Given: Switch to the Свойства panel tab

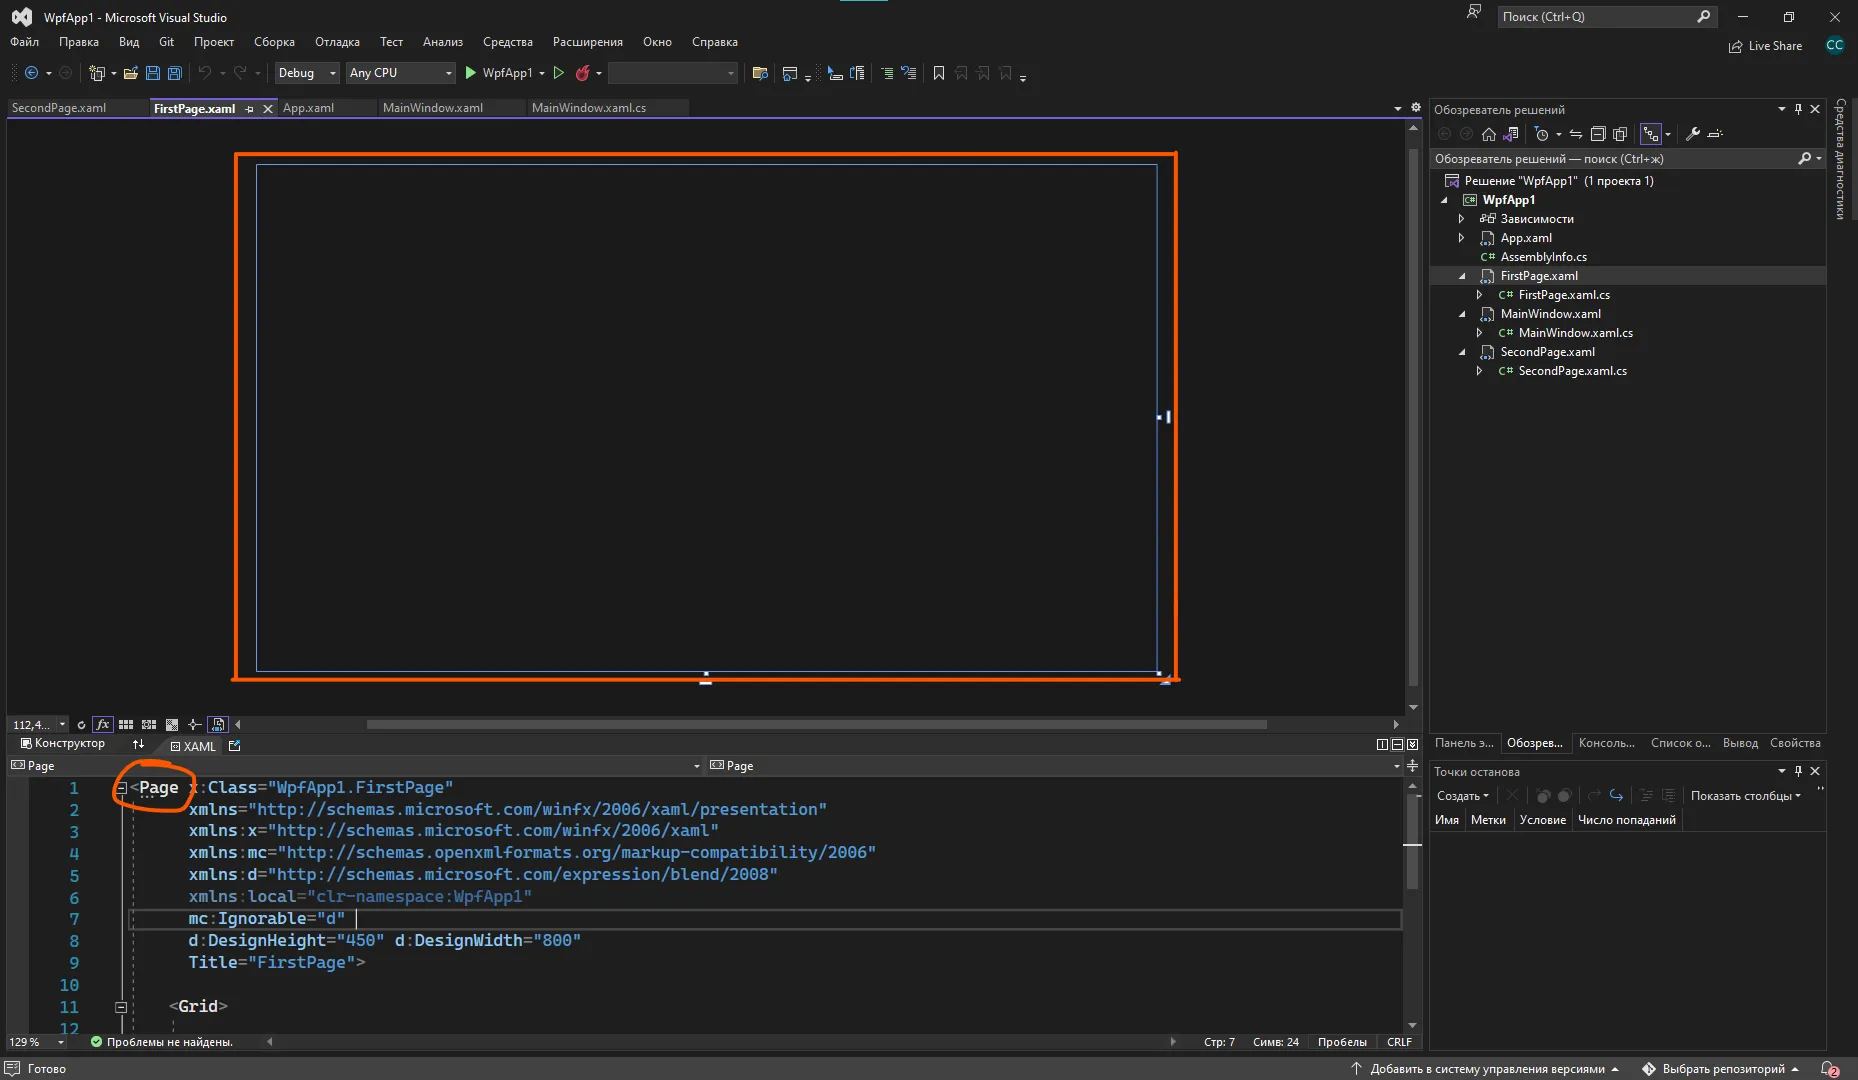Looking at the screenshot, I should tap(1795, 743).
